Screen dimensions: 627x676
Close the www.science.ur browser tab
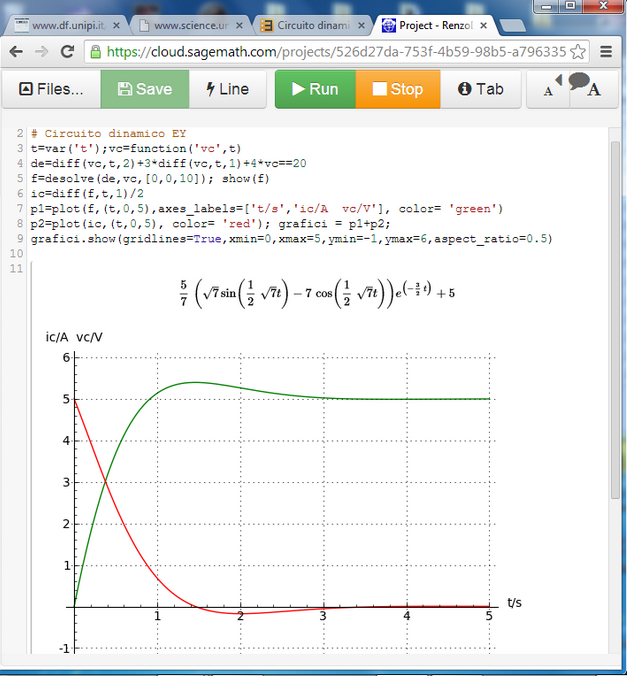click(240, 25)
